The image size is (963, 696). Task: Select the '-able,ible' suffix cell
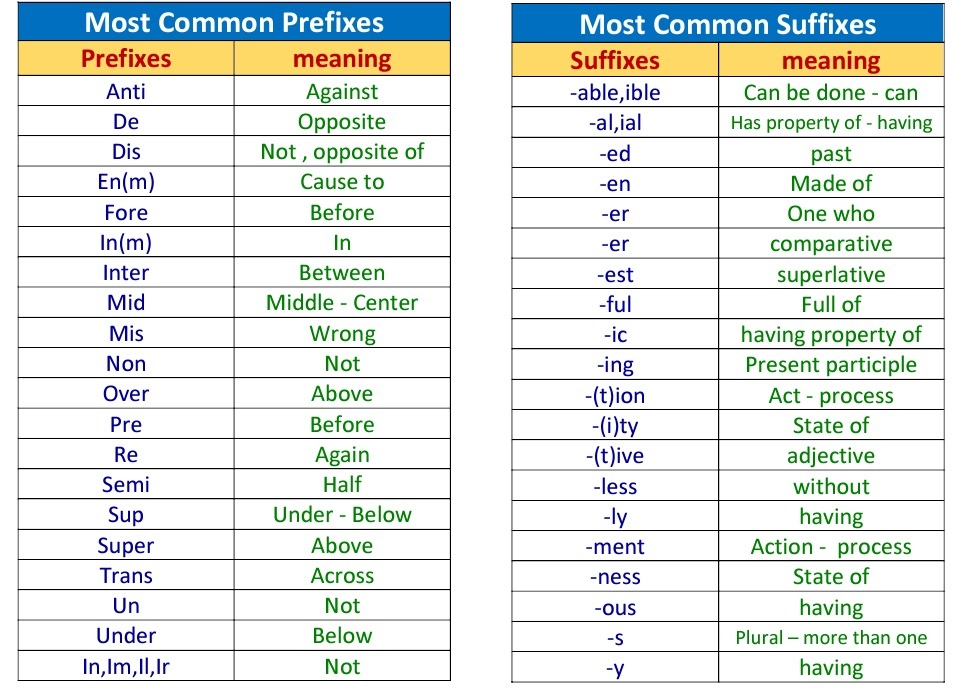615,92
